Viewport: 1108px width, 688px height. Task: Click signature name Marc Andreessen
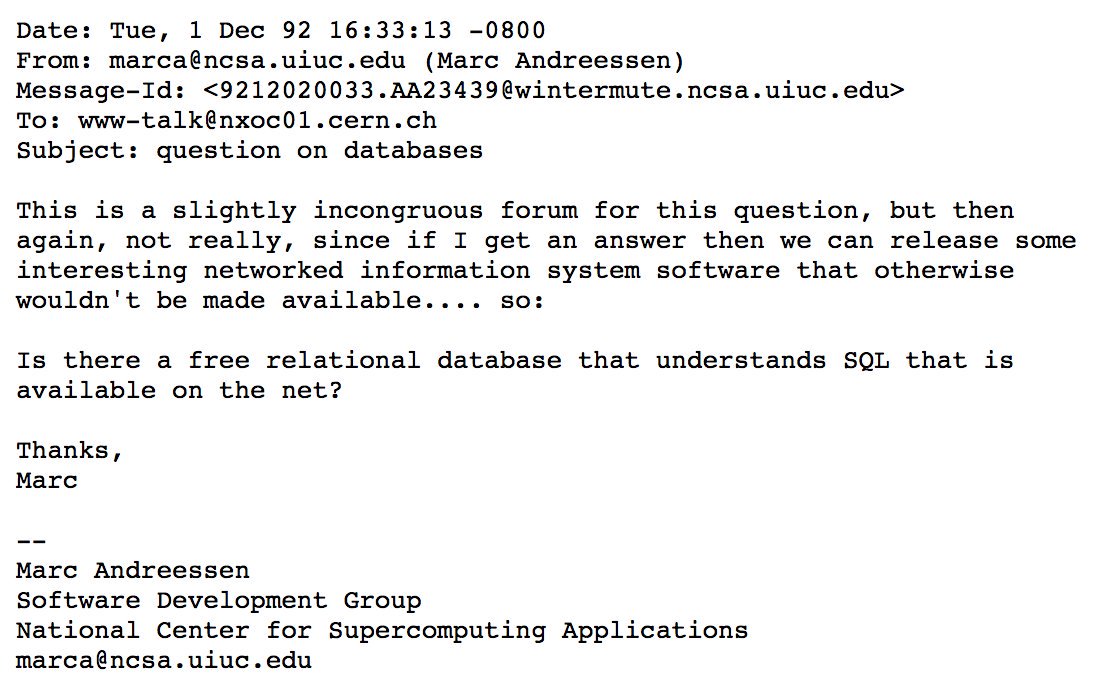pos(133,571)
